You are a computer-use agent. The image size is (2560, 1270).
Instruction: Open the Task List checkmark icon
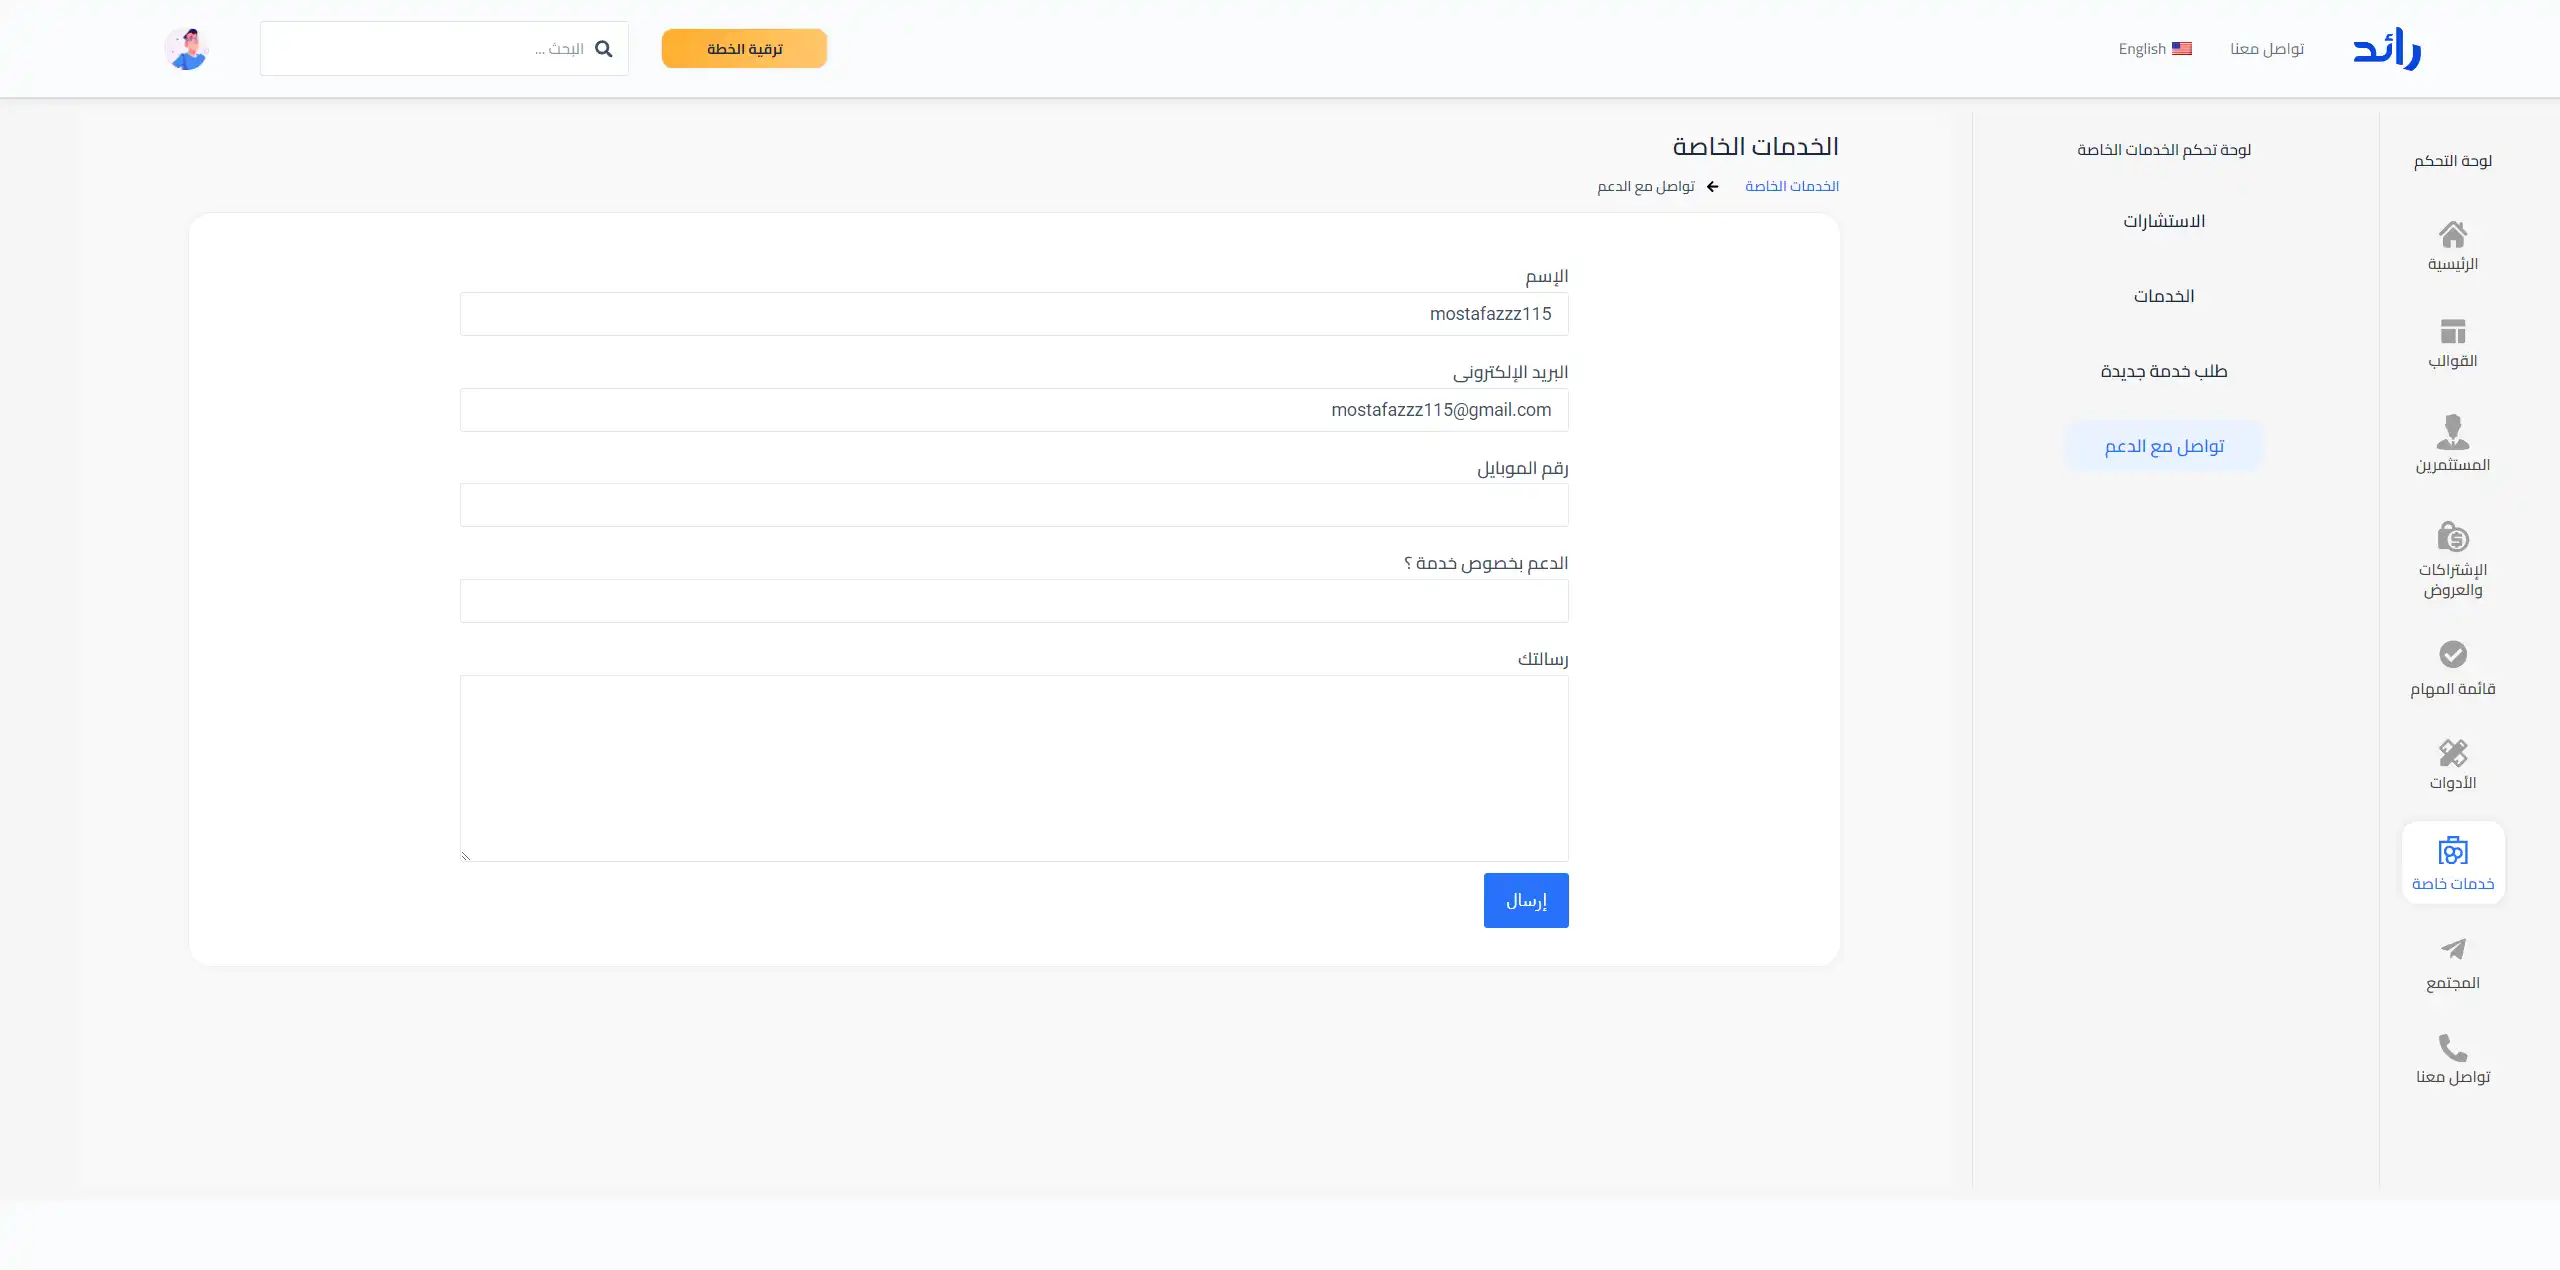point(2452,655)
